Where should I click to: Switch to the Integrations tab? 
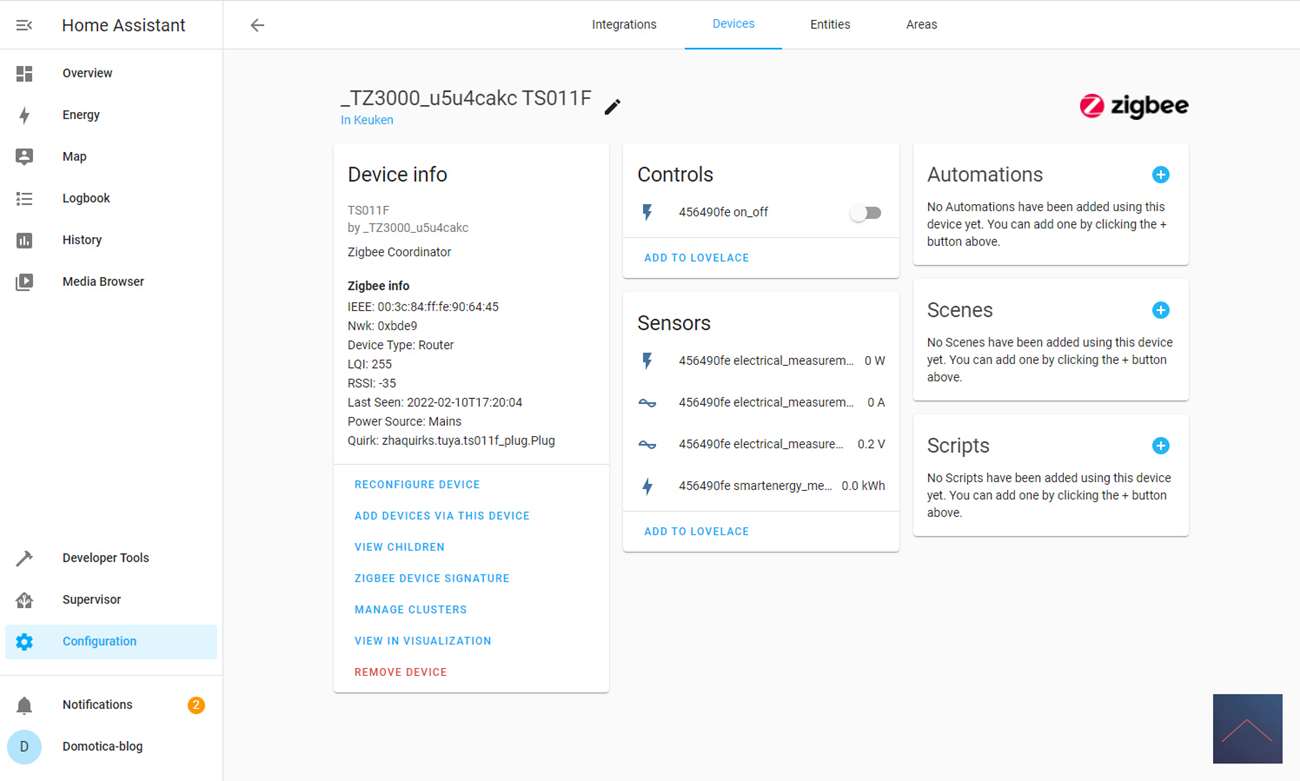tap(624, 25)
